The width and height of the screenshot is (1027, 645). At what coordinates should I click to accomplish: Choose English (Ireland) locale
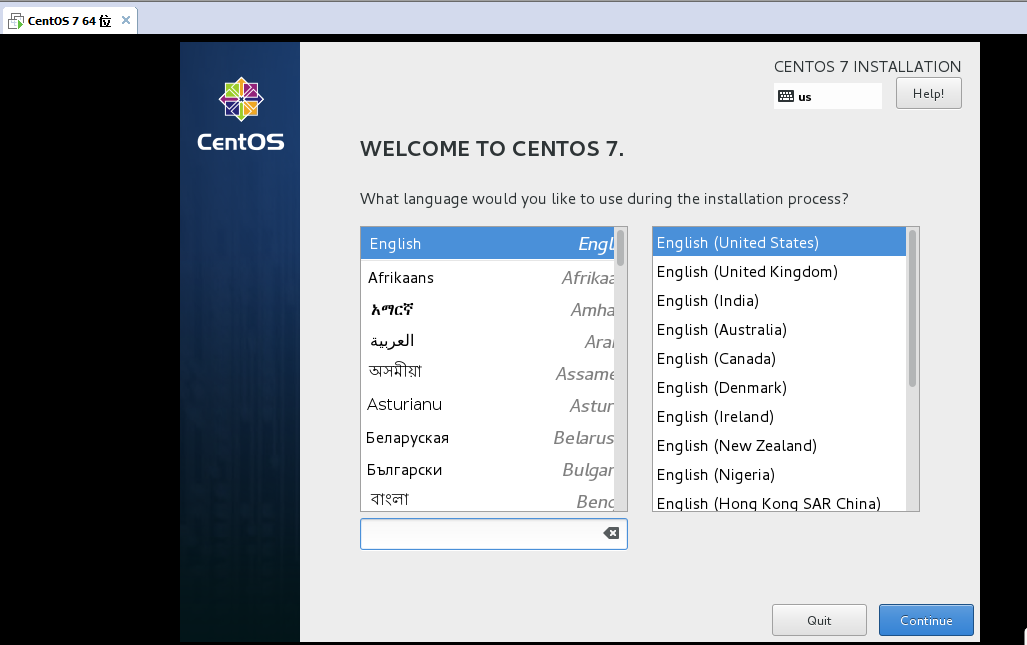point(779,416)
